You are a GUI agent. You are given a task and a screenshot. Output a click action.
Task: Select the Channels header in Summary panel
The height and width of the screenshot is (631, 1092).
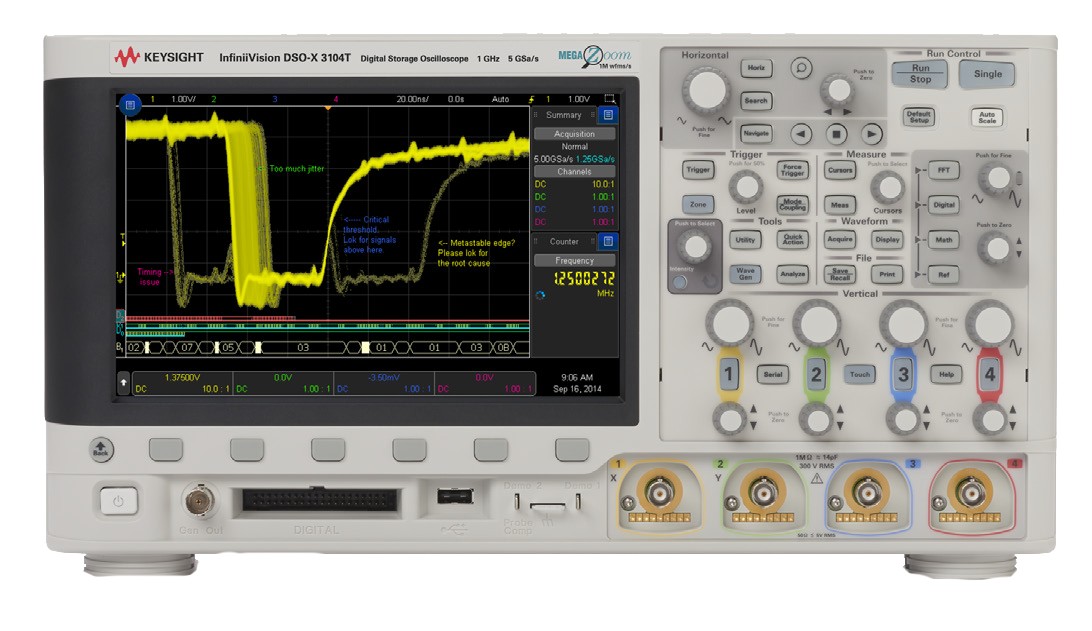(x=575, y=172)
